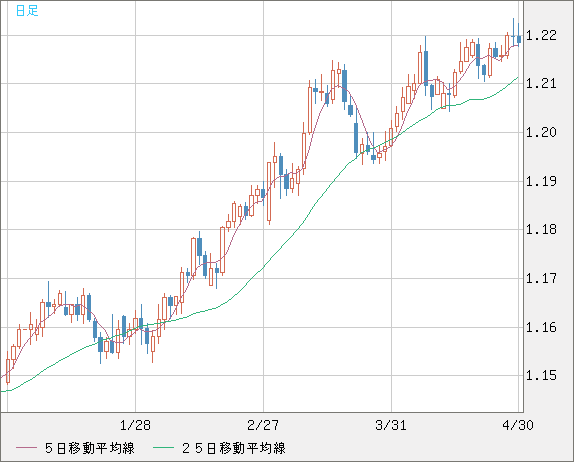Screen dimensions: 574x462
Task: Click the purple 5-day average legend line
Action: coord(26,448)
